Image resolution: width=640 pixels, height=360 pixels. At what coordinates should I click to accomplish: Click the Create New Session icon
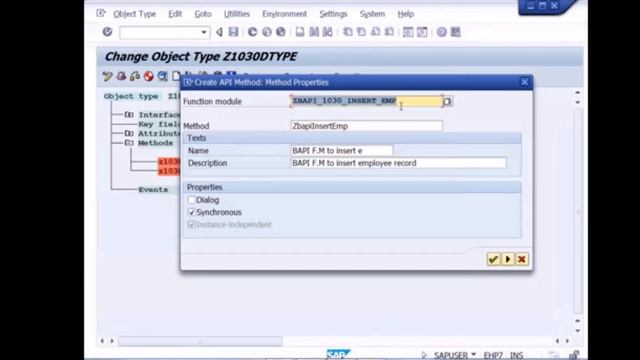[x=408, y=32]
